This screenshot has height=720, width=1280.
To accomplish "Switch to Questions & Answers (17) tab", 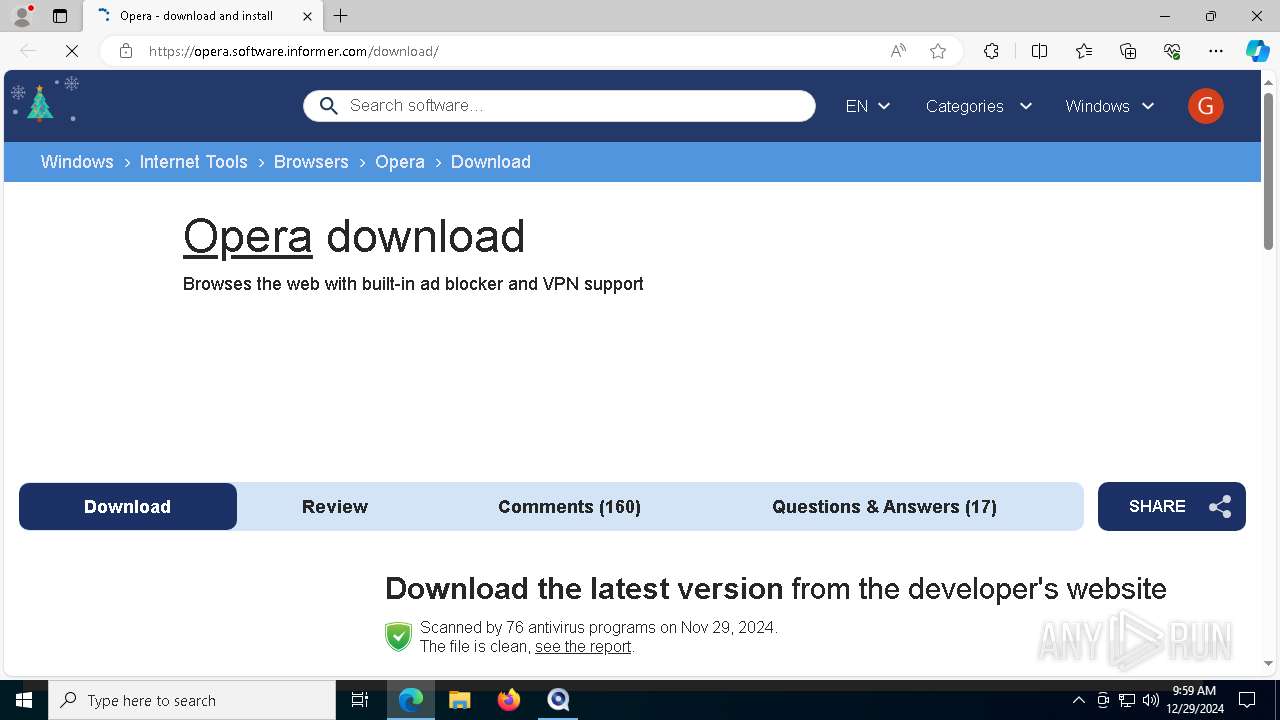I will coord(885,506).
